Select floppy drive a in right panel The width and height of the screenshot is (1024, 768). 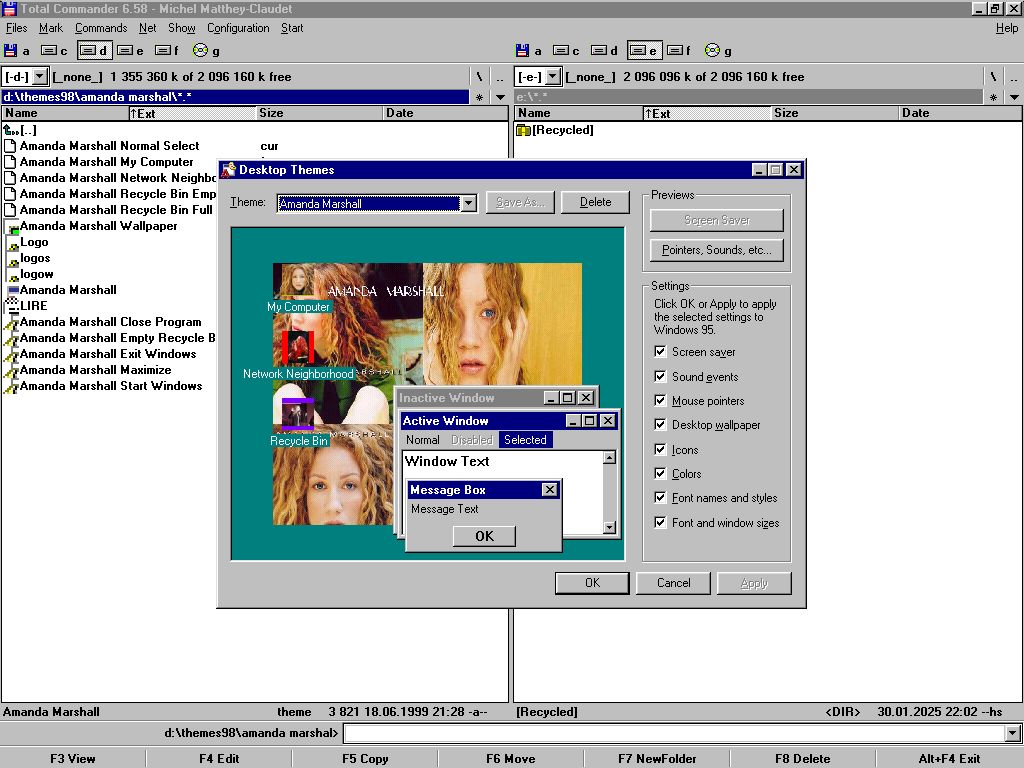(x=528, y=50)
